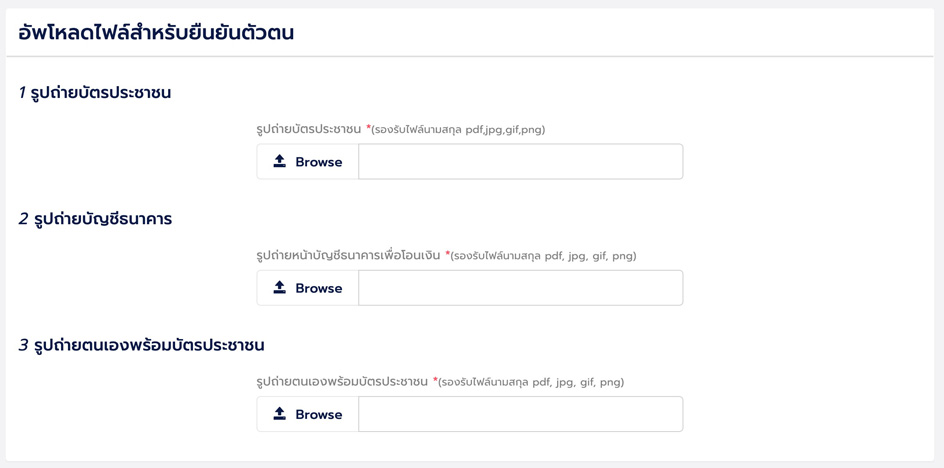Click section heading 3 รูปถ่ายตนเองพร้อมบัตรประชาชน
Screen dimensions: 944x468
pos(141,345)
